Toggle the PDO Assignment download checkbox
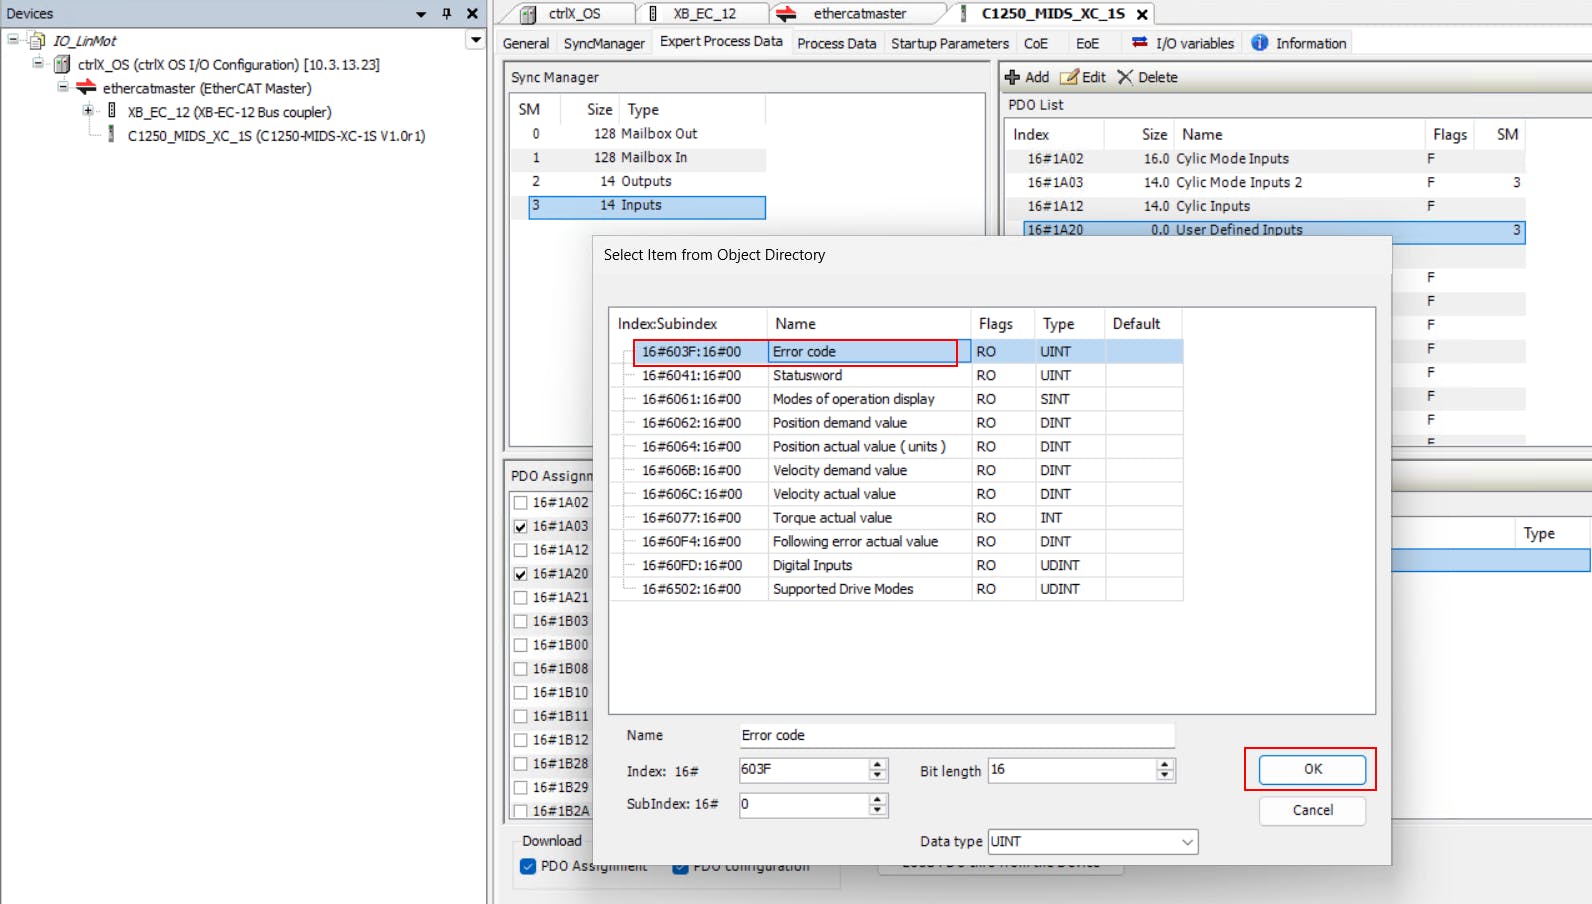 point(528,866)
